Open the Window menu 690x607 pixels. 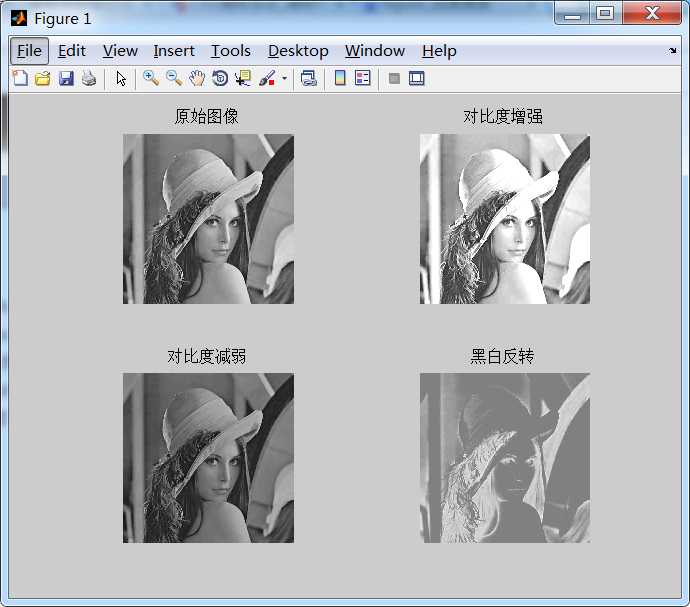375,51
